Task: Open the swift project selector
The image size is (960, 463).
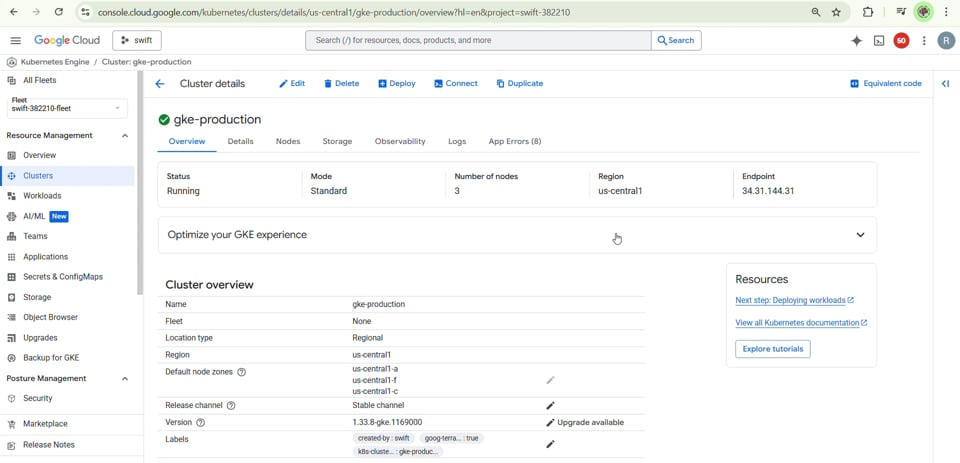Action: [x=137, y=40]
